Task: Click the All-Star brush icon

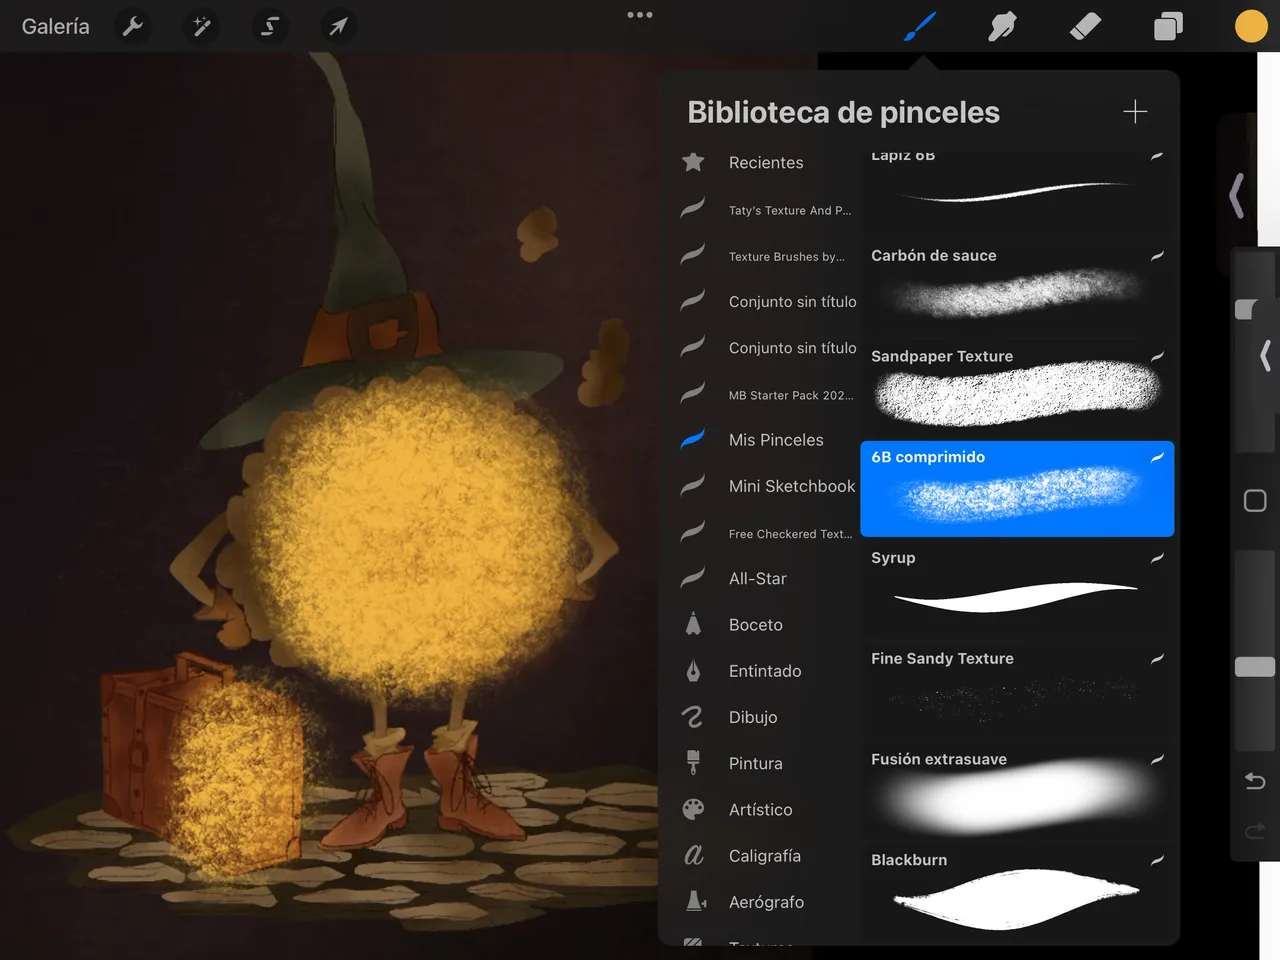Action: pyautogui.click(x=693, y=577)
